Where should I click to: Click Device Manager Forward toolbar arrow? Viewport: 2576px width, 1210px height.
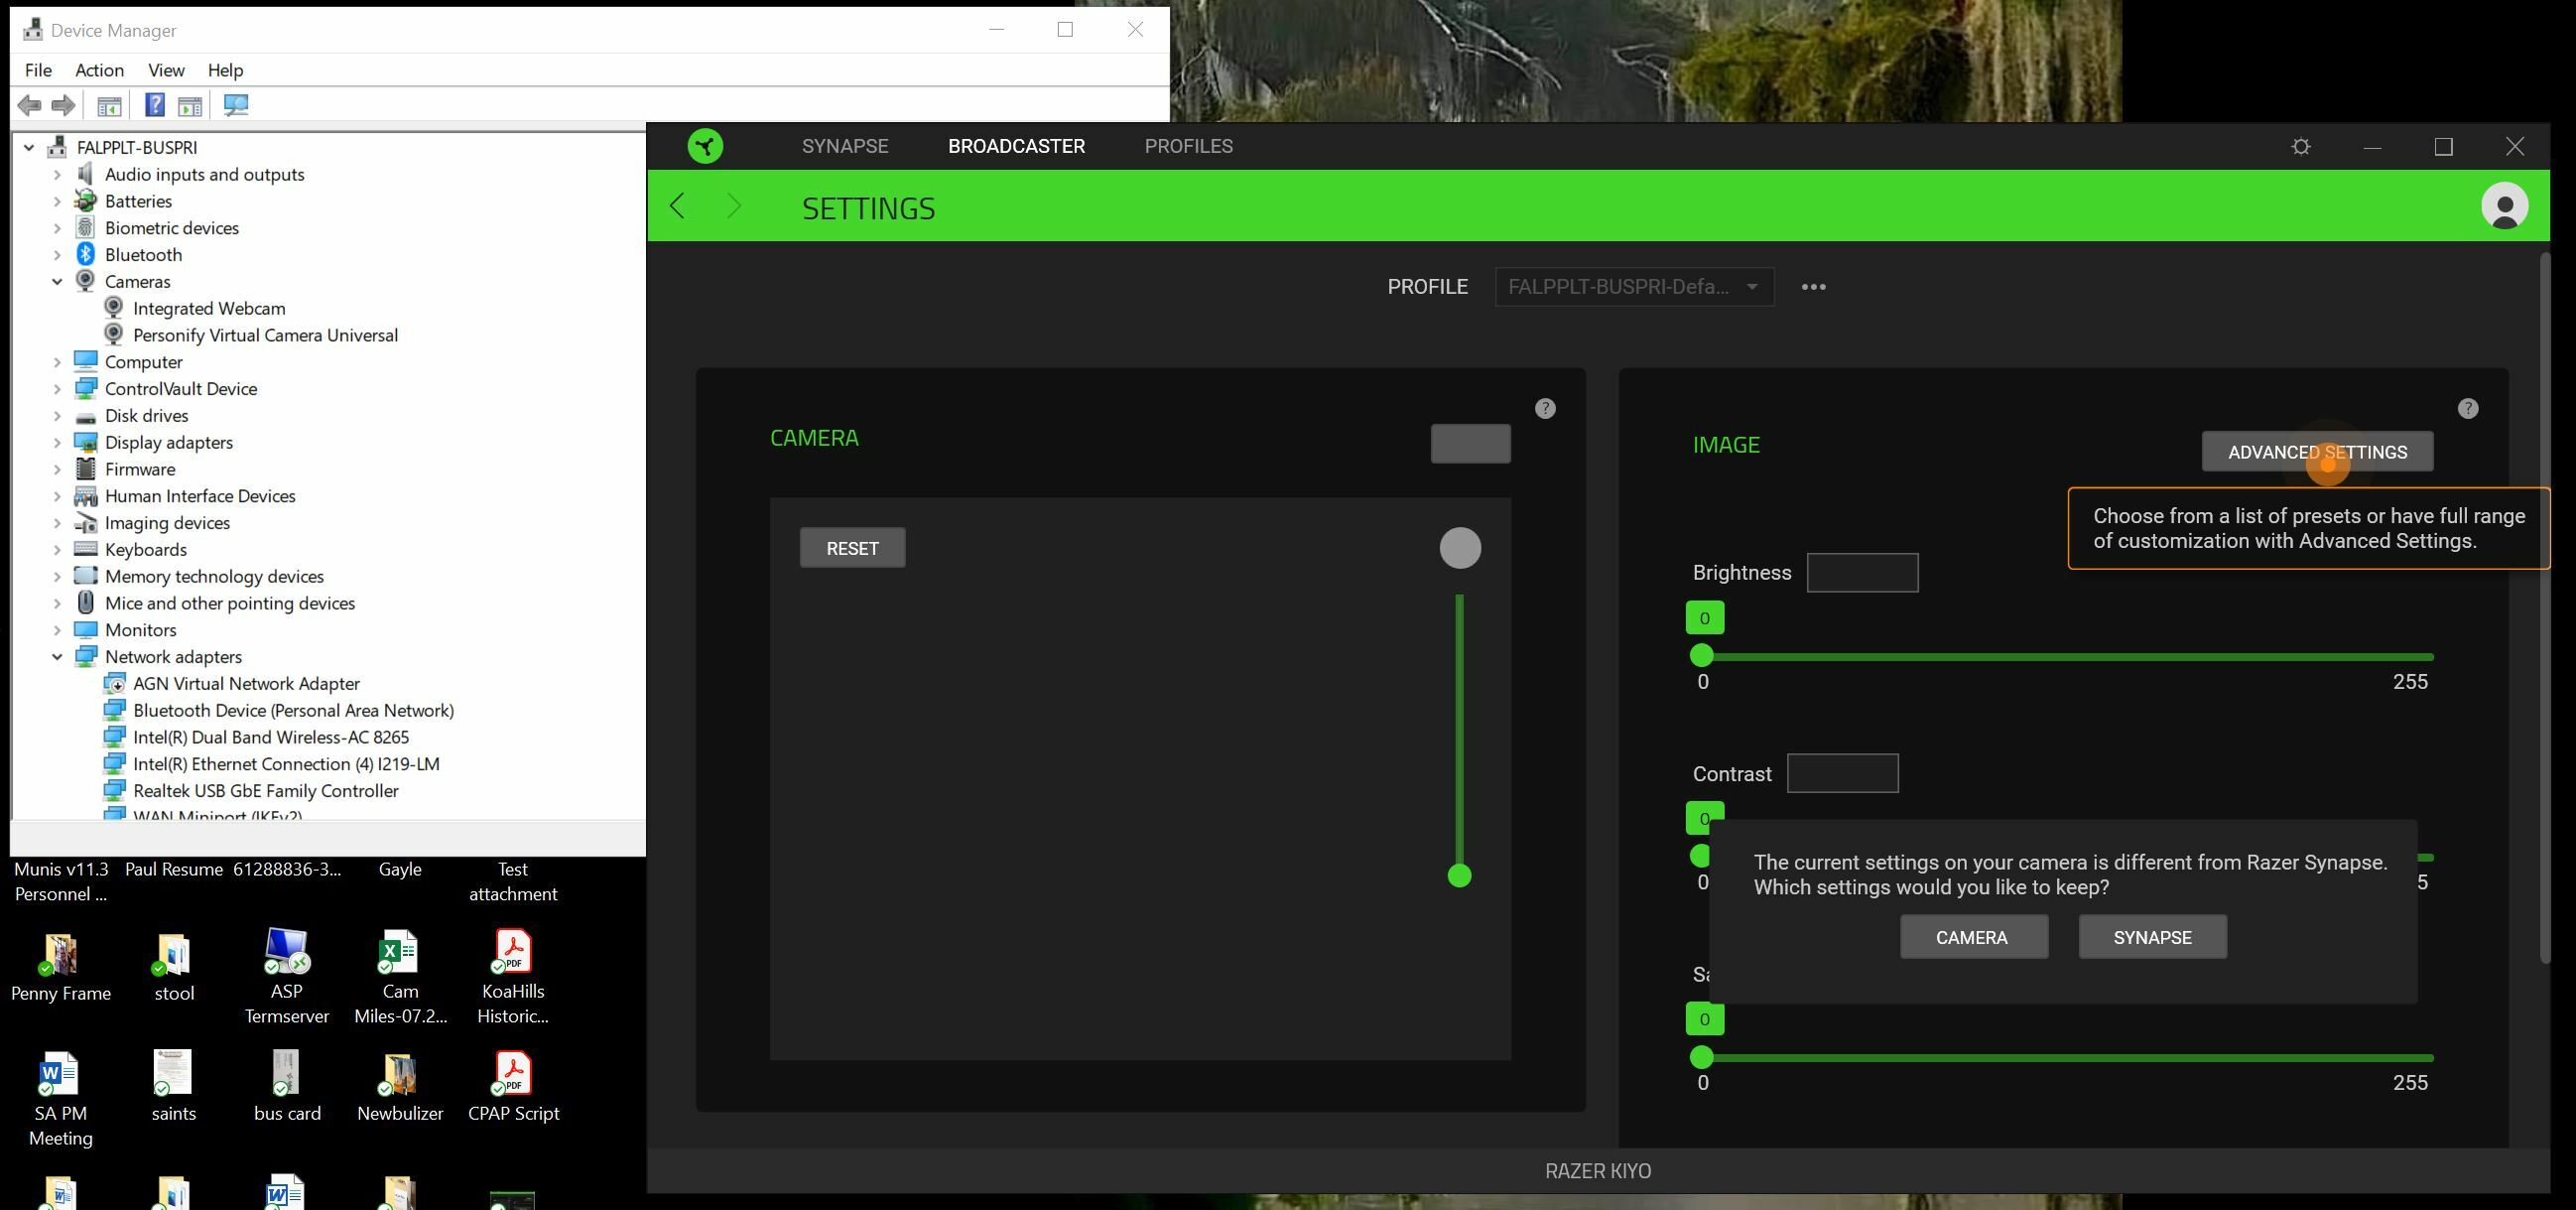point(63,105)
